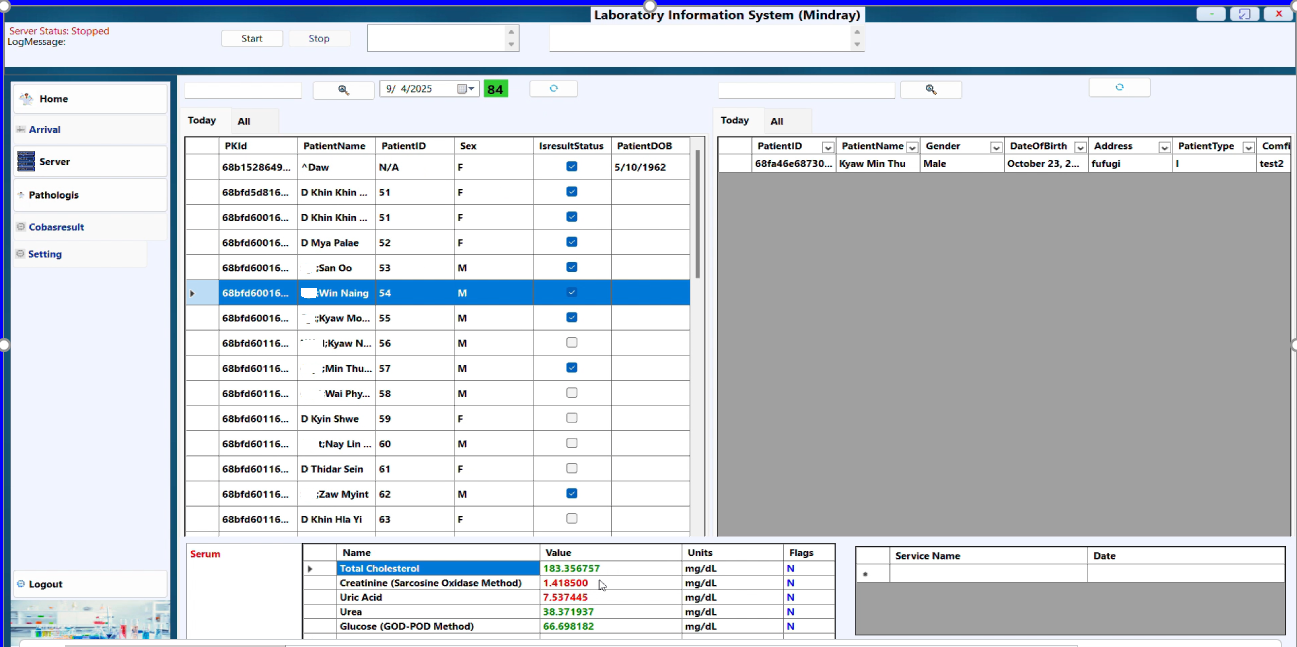The image size is (1297, 647).
Task: Click the right panel search input field
Action: click(x=807, y=90)
